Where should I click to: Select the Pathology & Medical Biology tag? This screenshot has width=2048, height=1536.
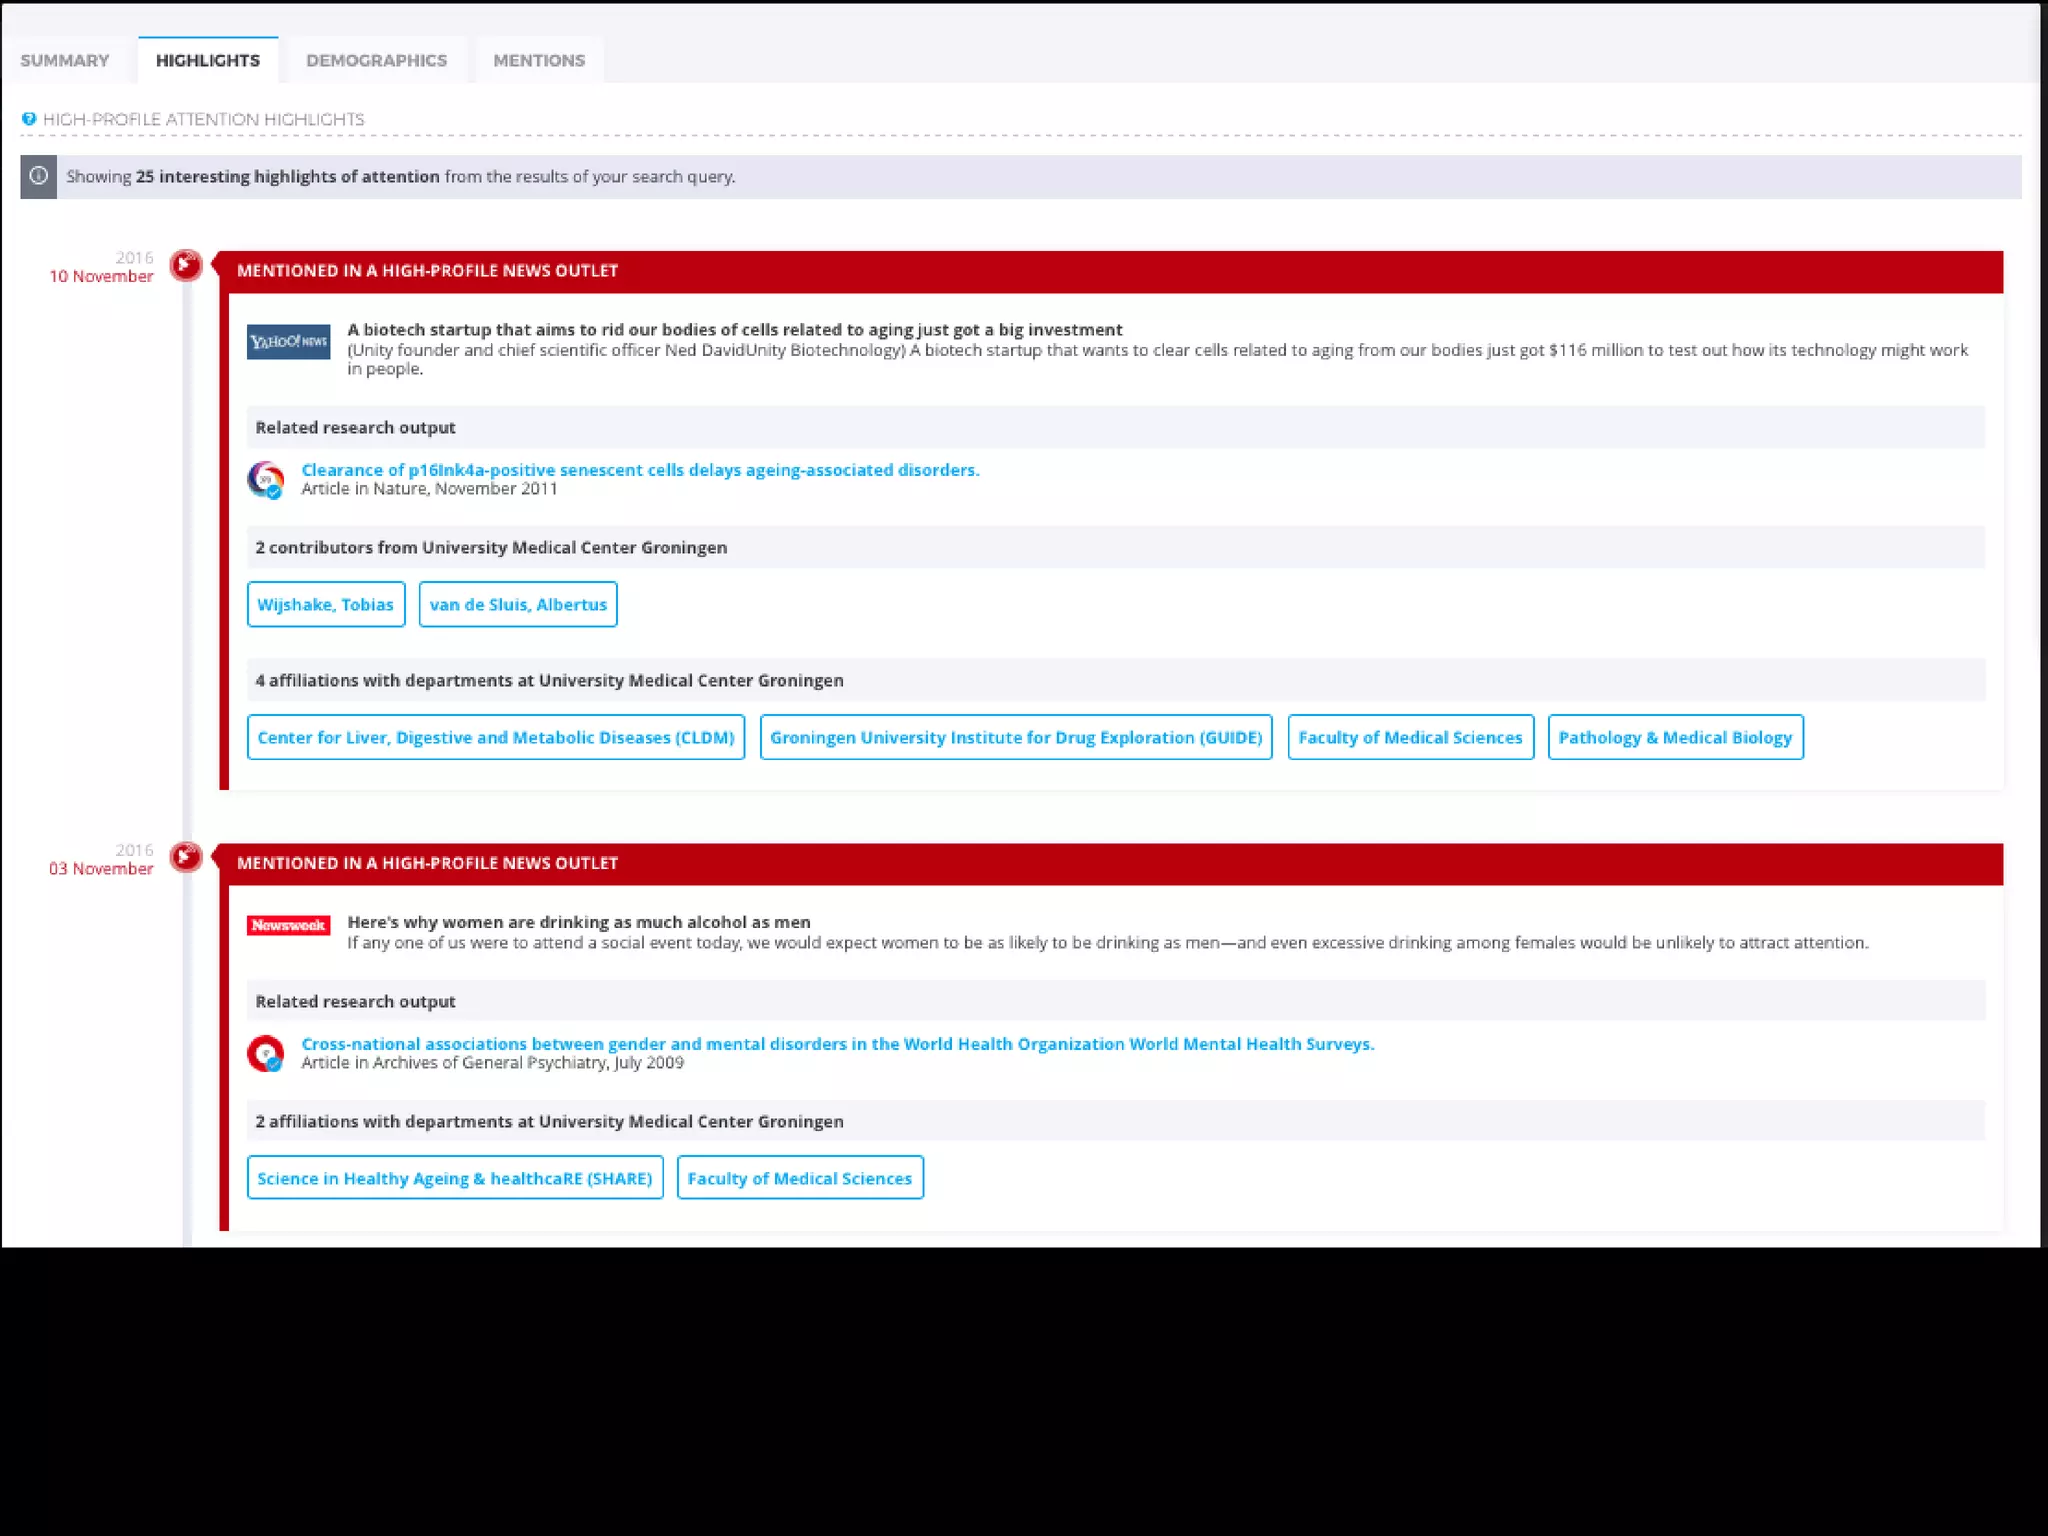(1675, 737)
